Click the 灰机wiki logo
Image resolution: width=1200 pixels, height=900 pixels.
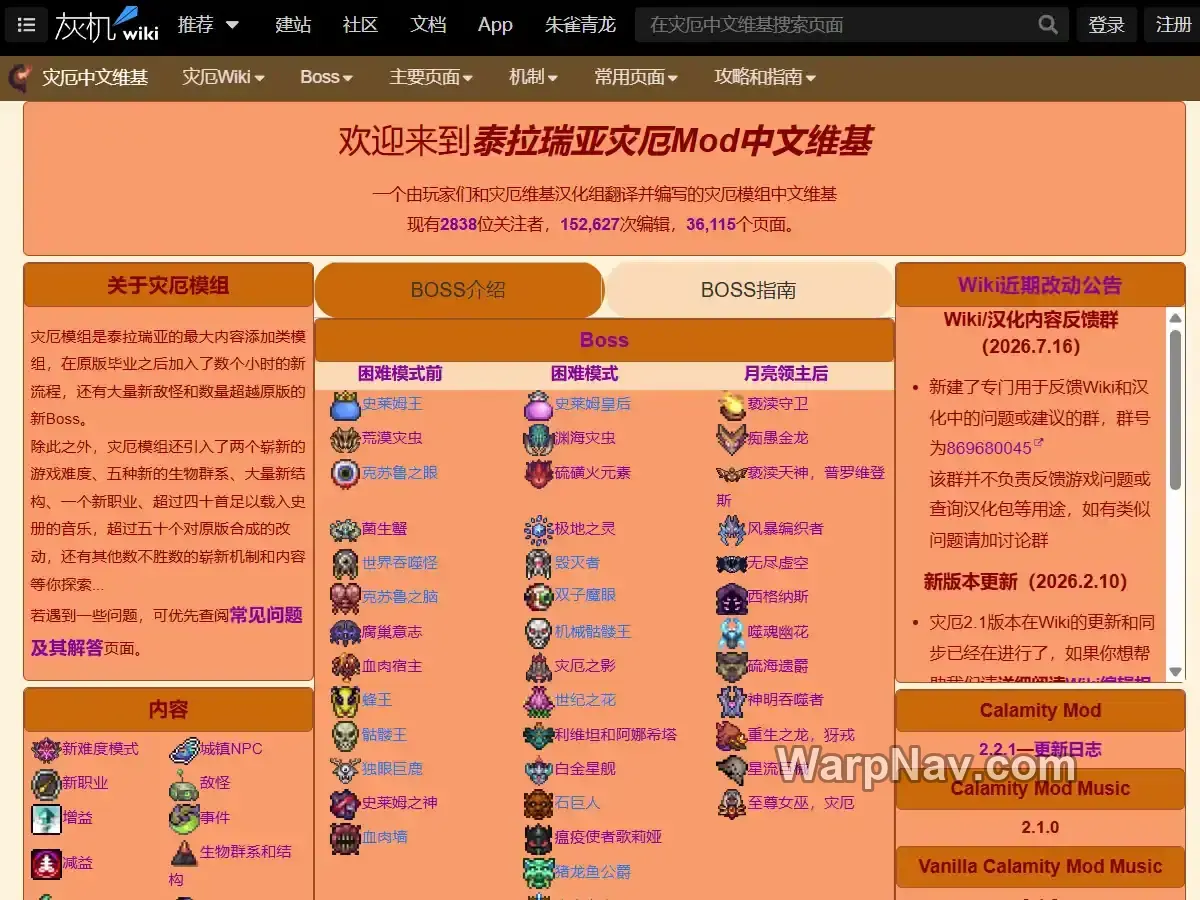click(106, 25)
